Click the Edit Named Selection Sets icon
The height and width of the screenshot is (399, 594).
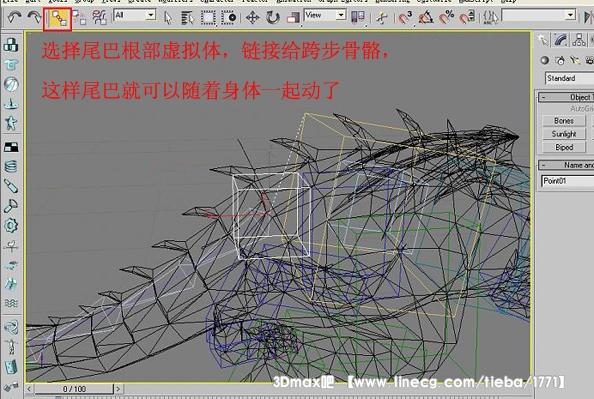[491, 17]
